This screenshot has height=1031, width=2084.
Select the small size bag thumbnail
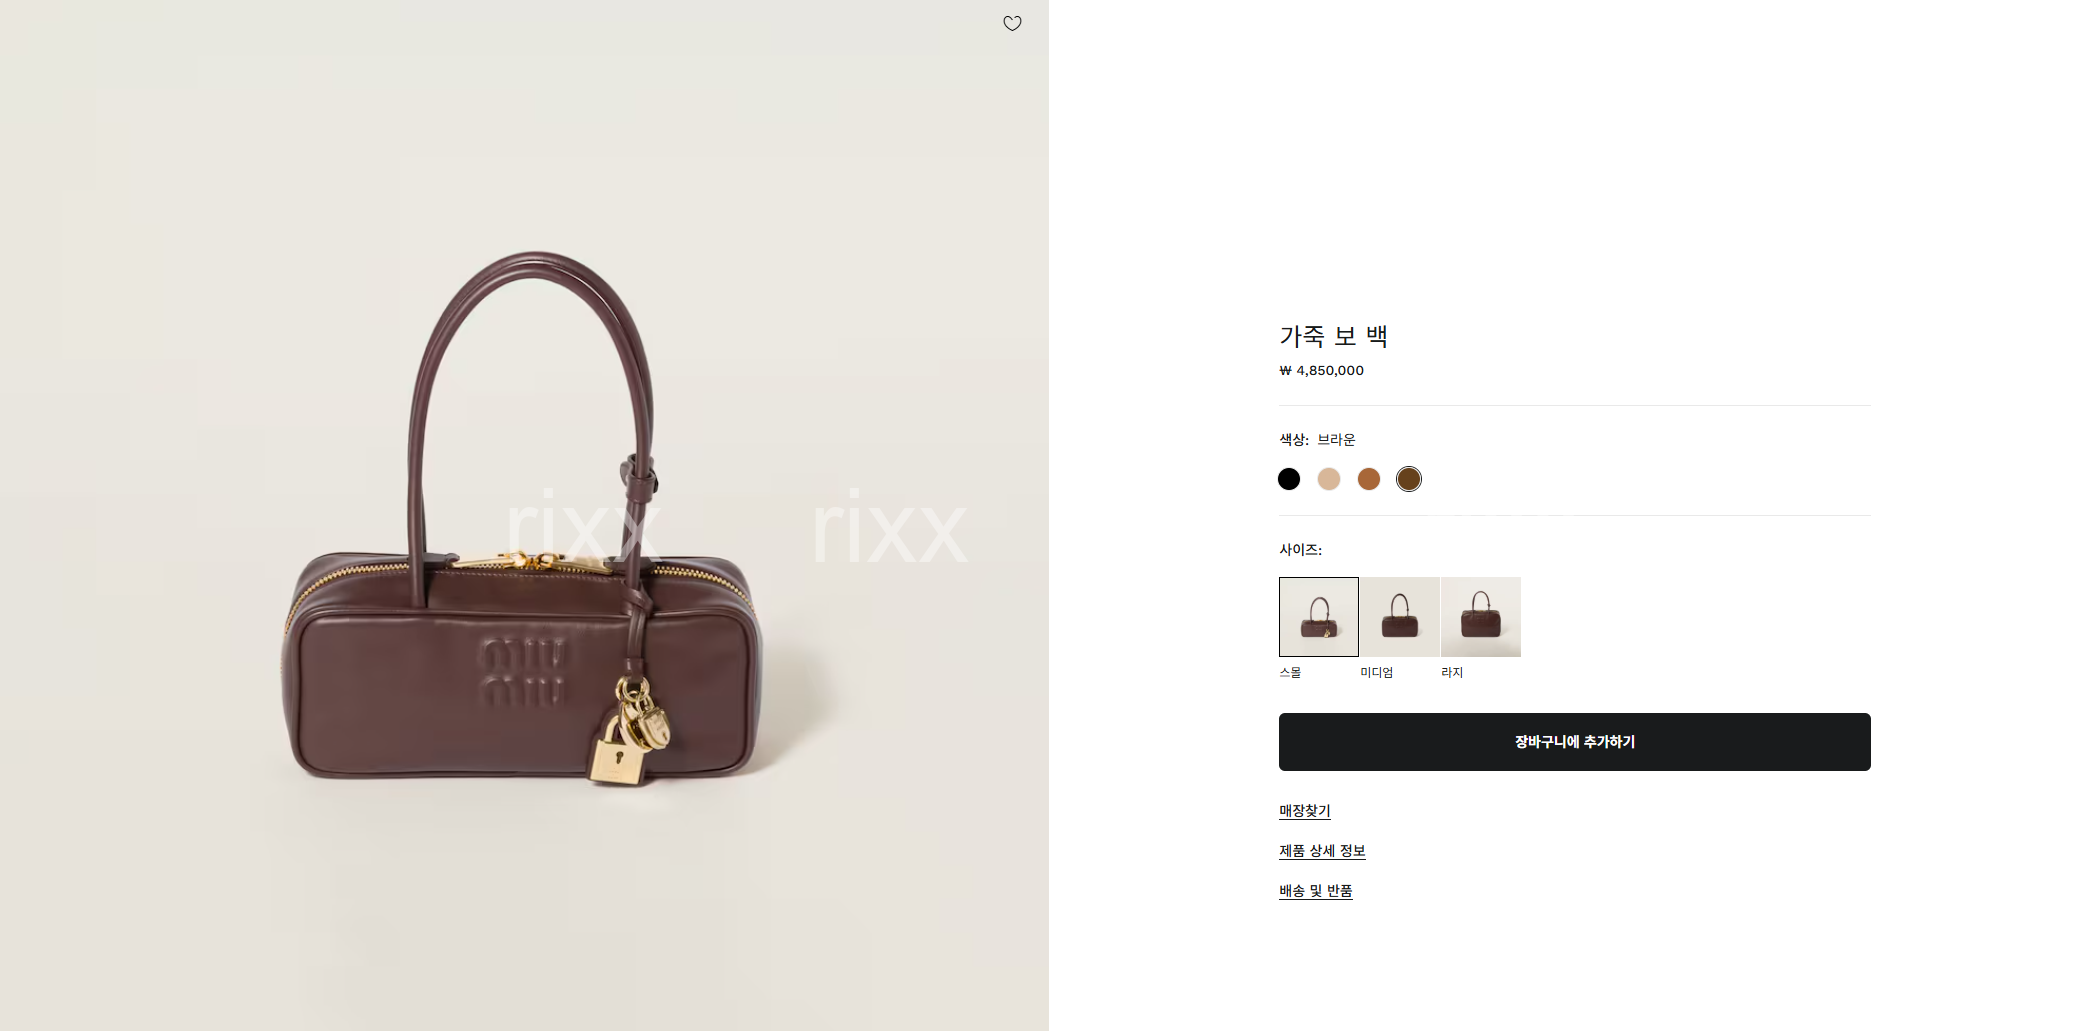pyautogui.click(x=1319, y=617)
